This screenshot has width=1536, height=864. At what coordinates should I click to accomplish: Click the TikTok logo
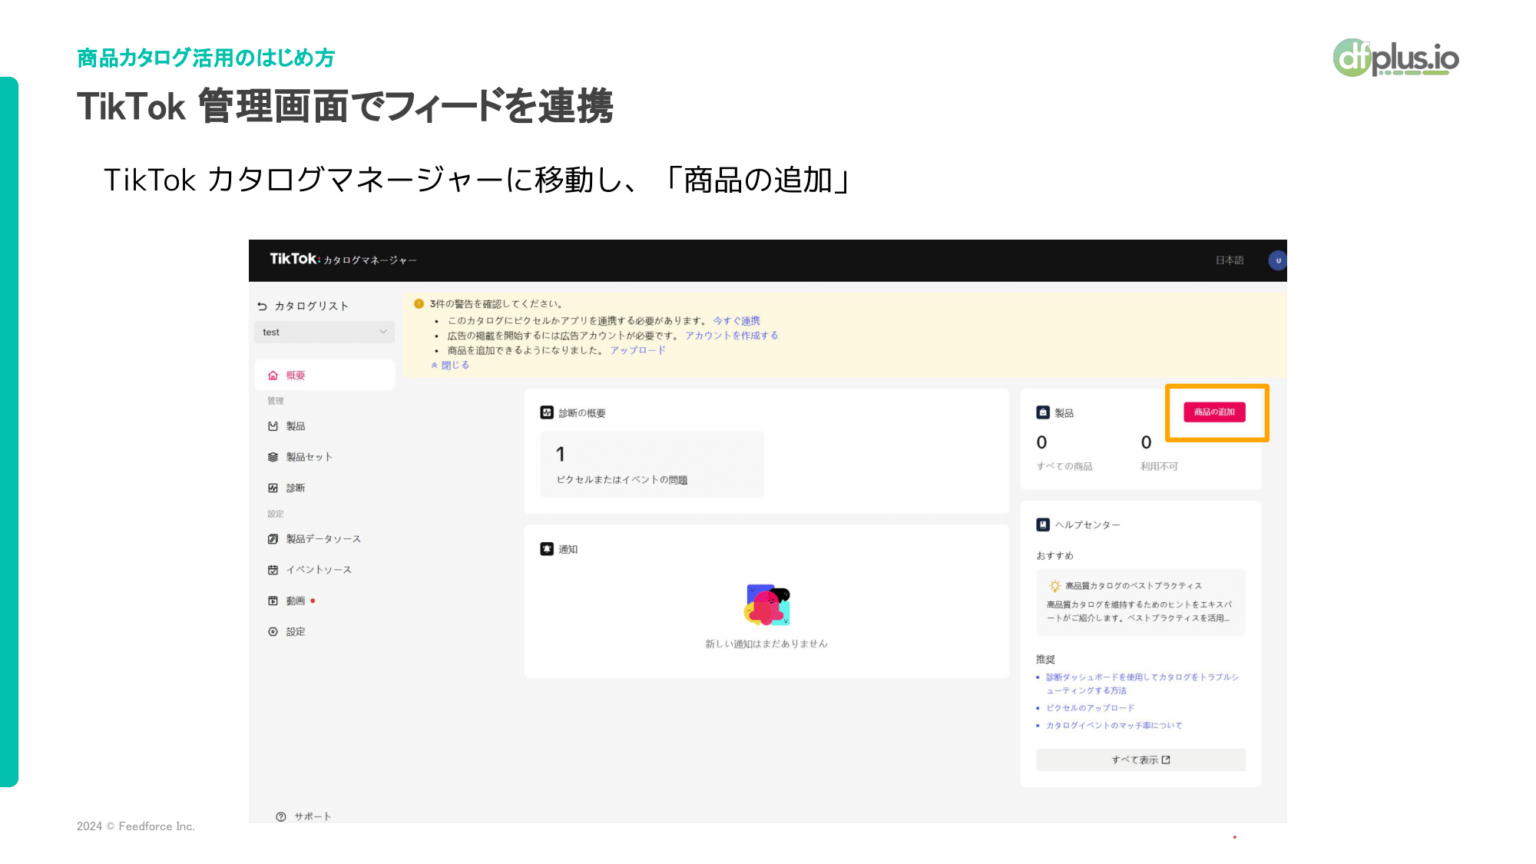coord(295,259)
